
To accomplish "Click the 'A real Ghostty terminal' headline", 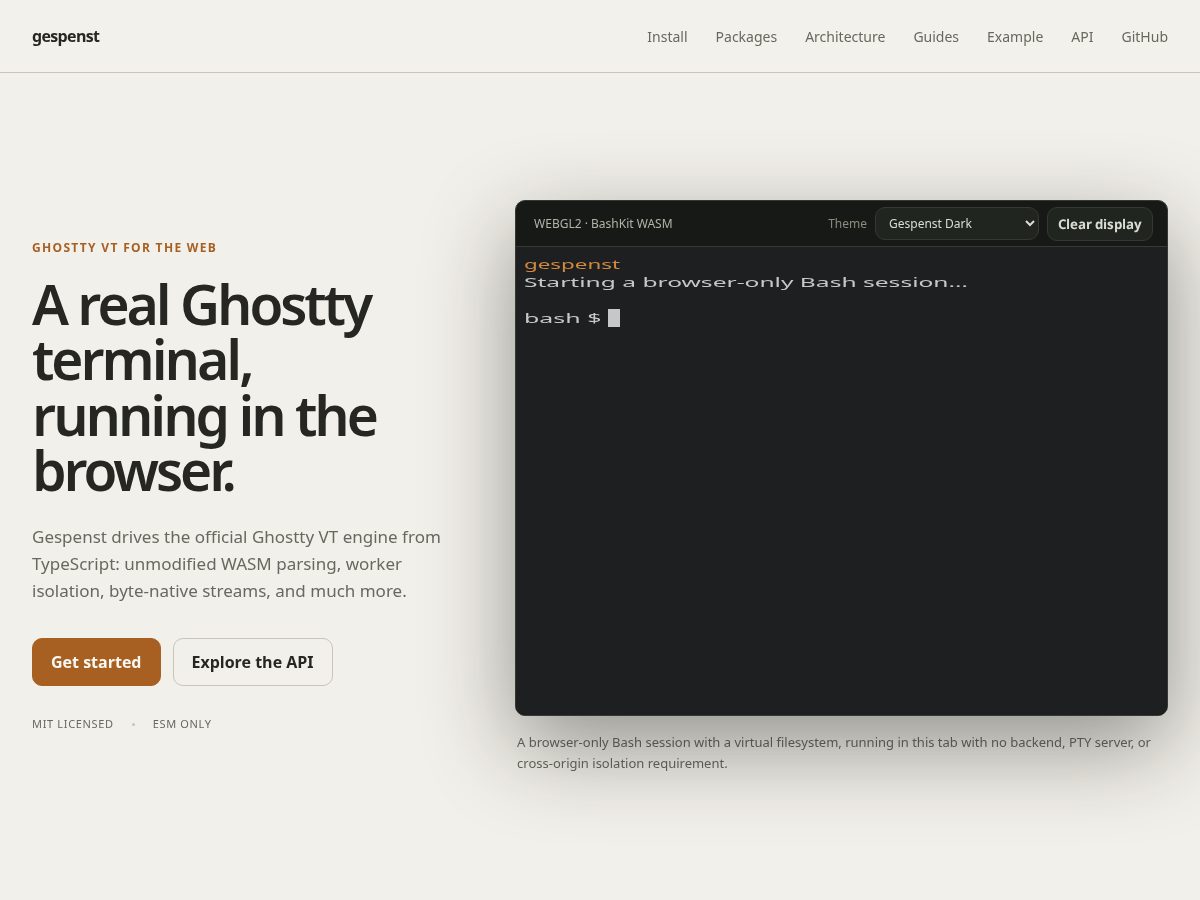I will pos(205,389).
